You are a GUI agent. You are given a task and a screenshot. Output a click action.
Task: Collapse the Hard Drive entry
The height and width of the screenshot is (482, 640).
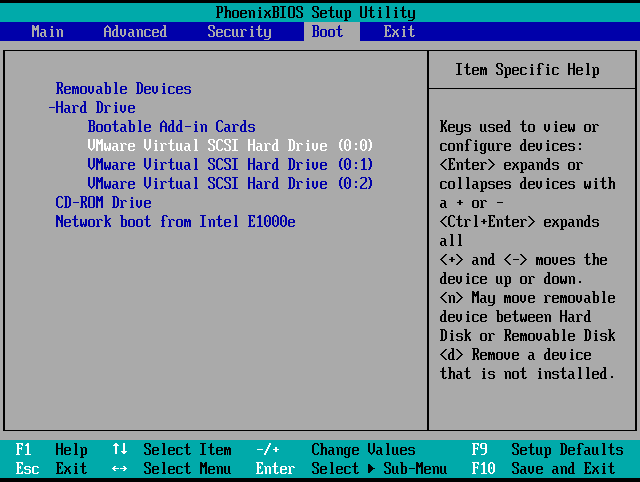pyautogui.click(x=92, y=108)
